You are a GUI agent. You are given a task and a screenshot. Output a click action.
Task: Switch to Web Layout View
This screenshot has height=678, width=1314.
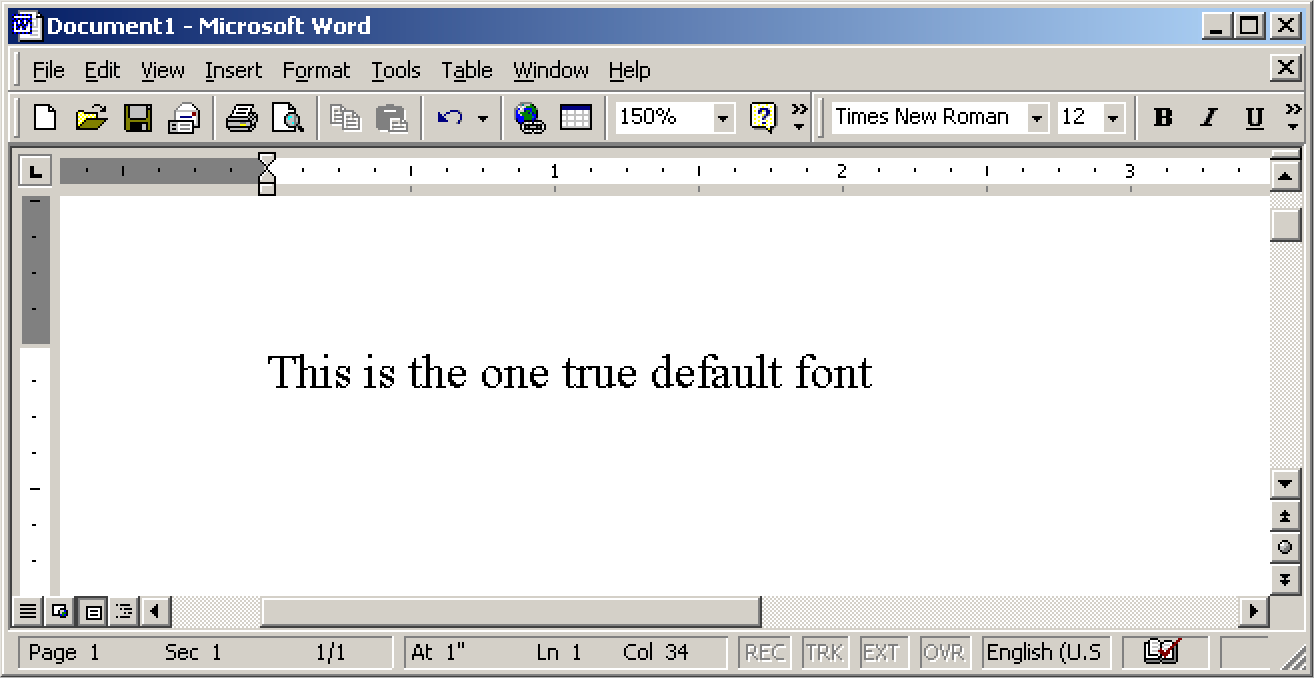[x=60, y=610]
